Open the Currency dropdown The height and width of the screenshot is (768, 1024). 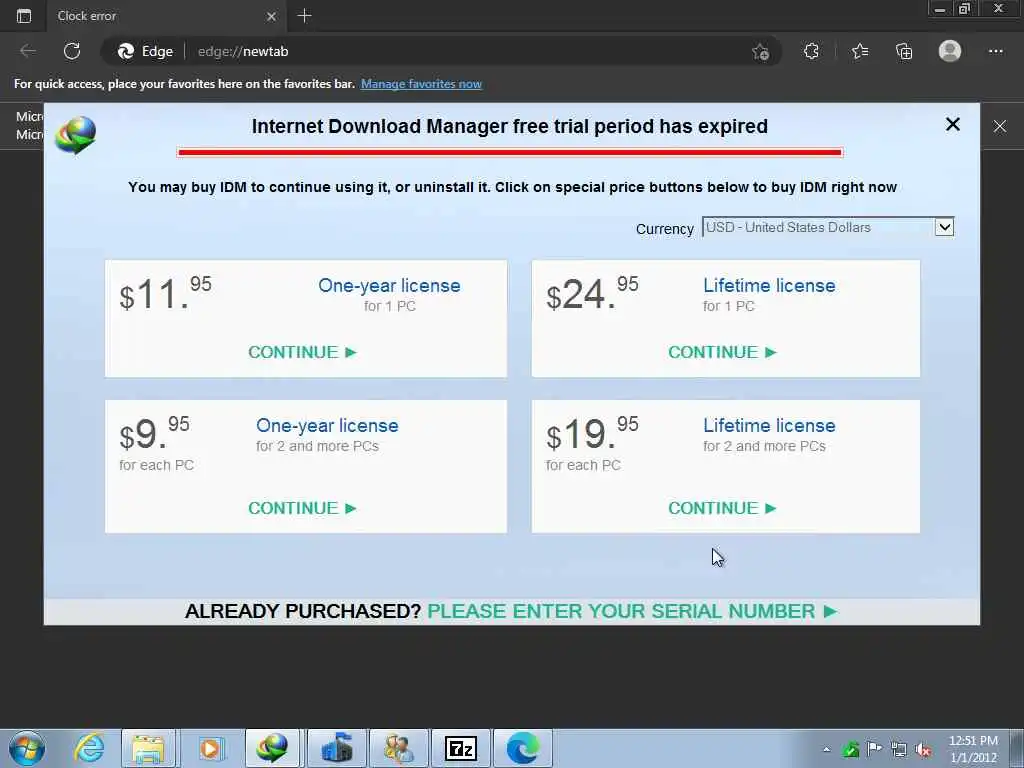pos(828,227)
